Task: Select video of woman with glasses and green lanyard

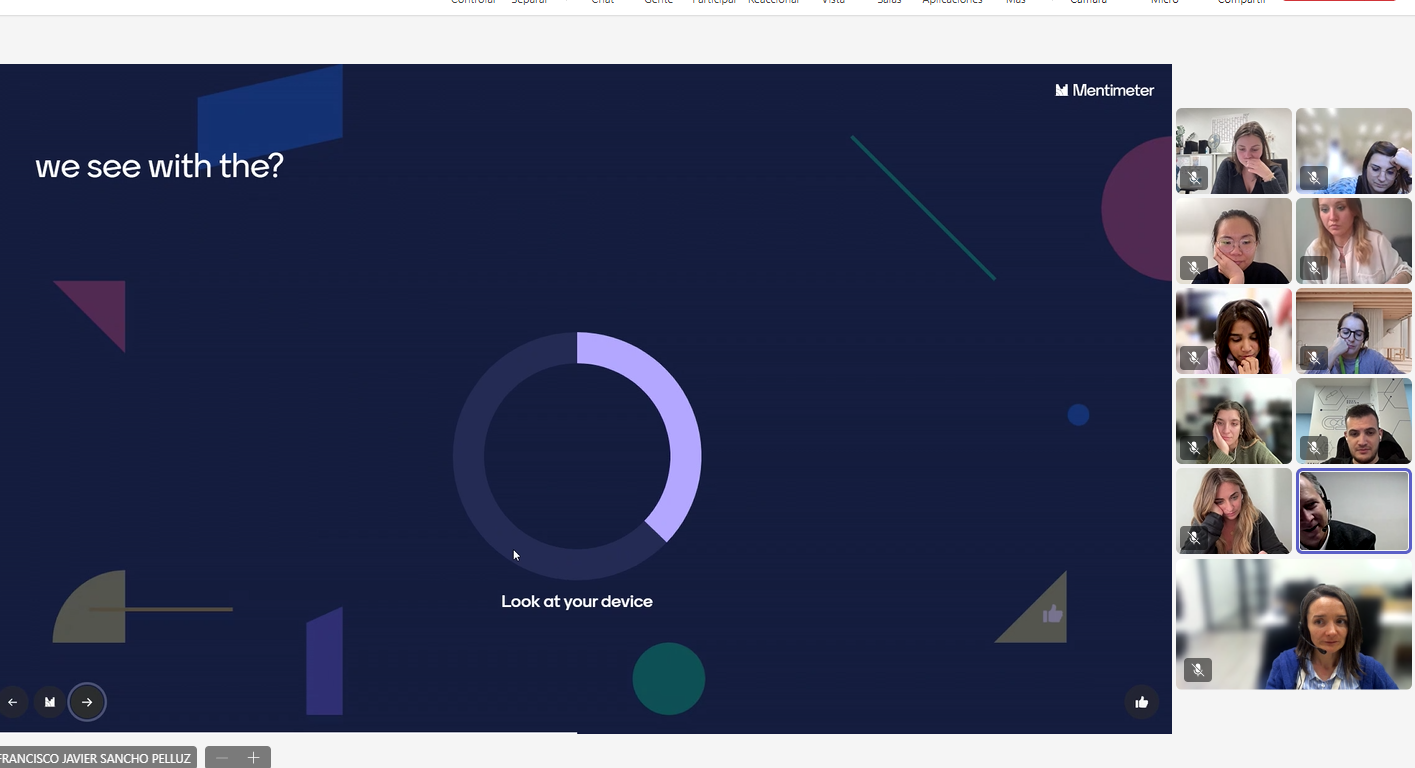Action: tap(1353, 331)
